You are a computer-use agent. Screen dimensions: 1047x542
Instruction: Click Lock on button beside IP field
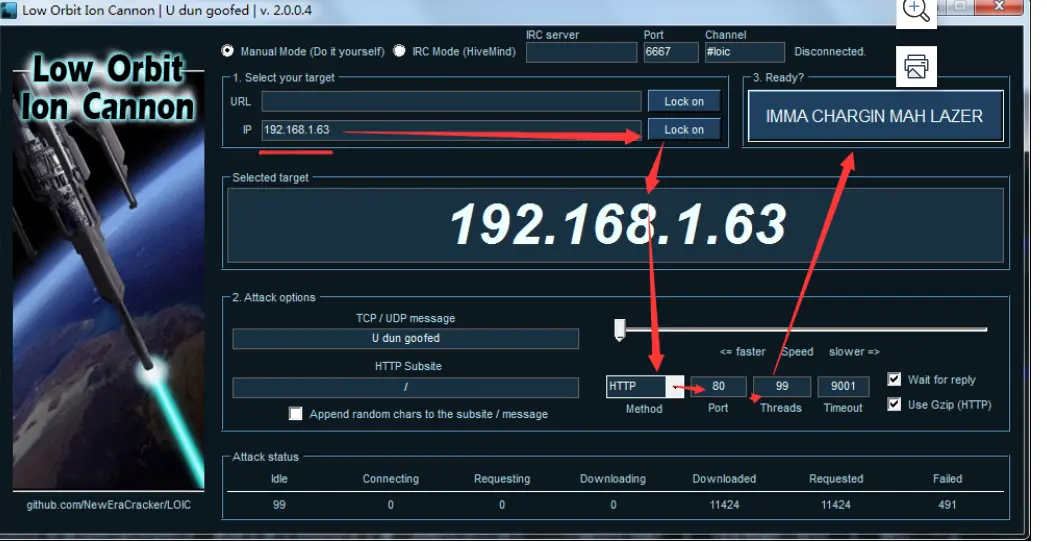pyautogui.click(x=684, y=129)
